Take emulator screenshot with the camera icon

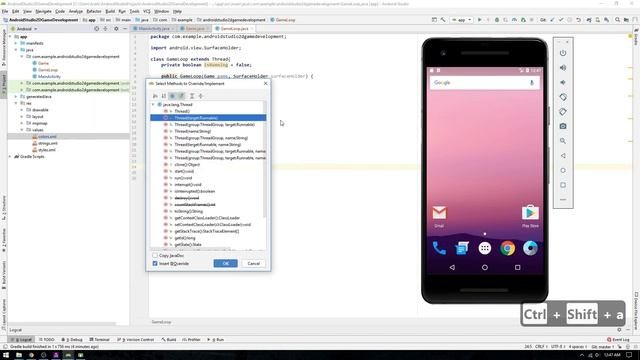[x=563, y=127]
